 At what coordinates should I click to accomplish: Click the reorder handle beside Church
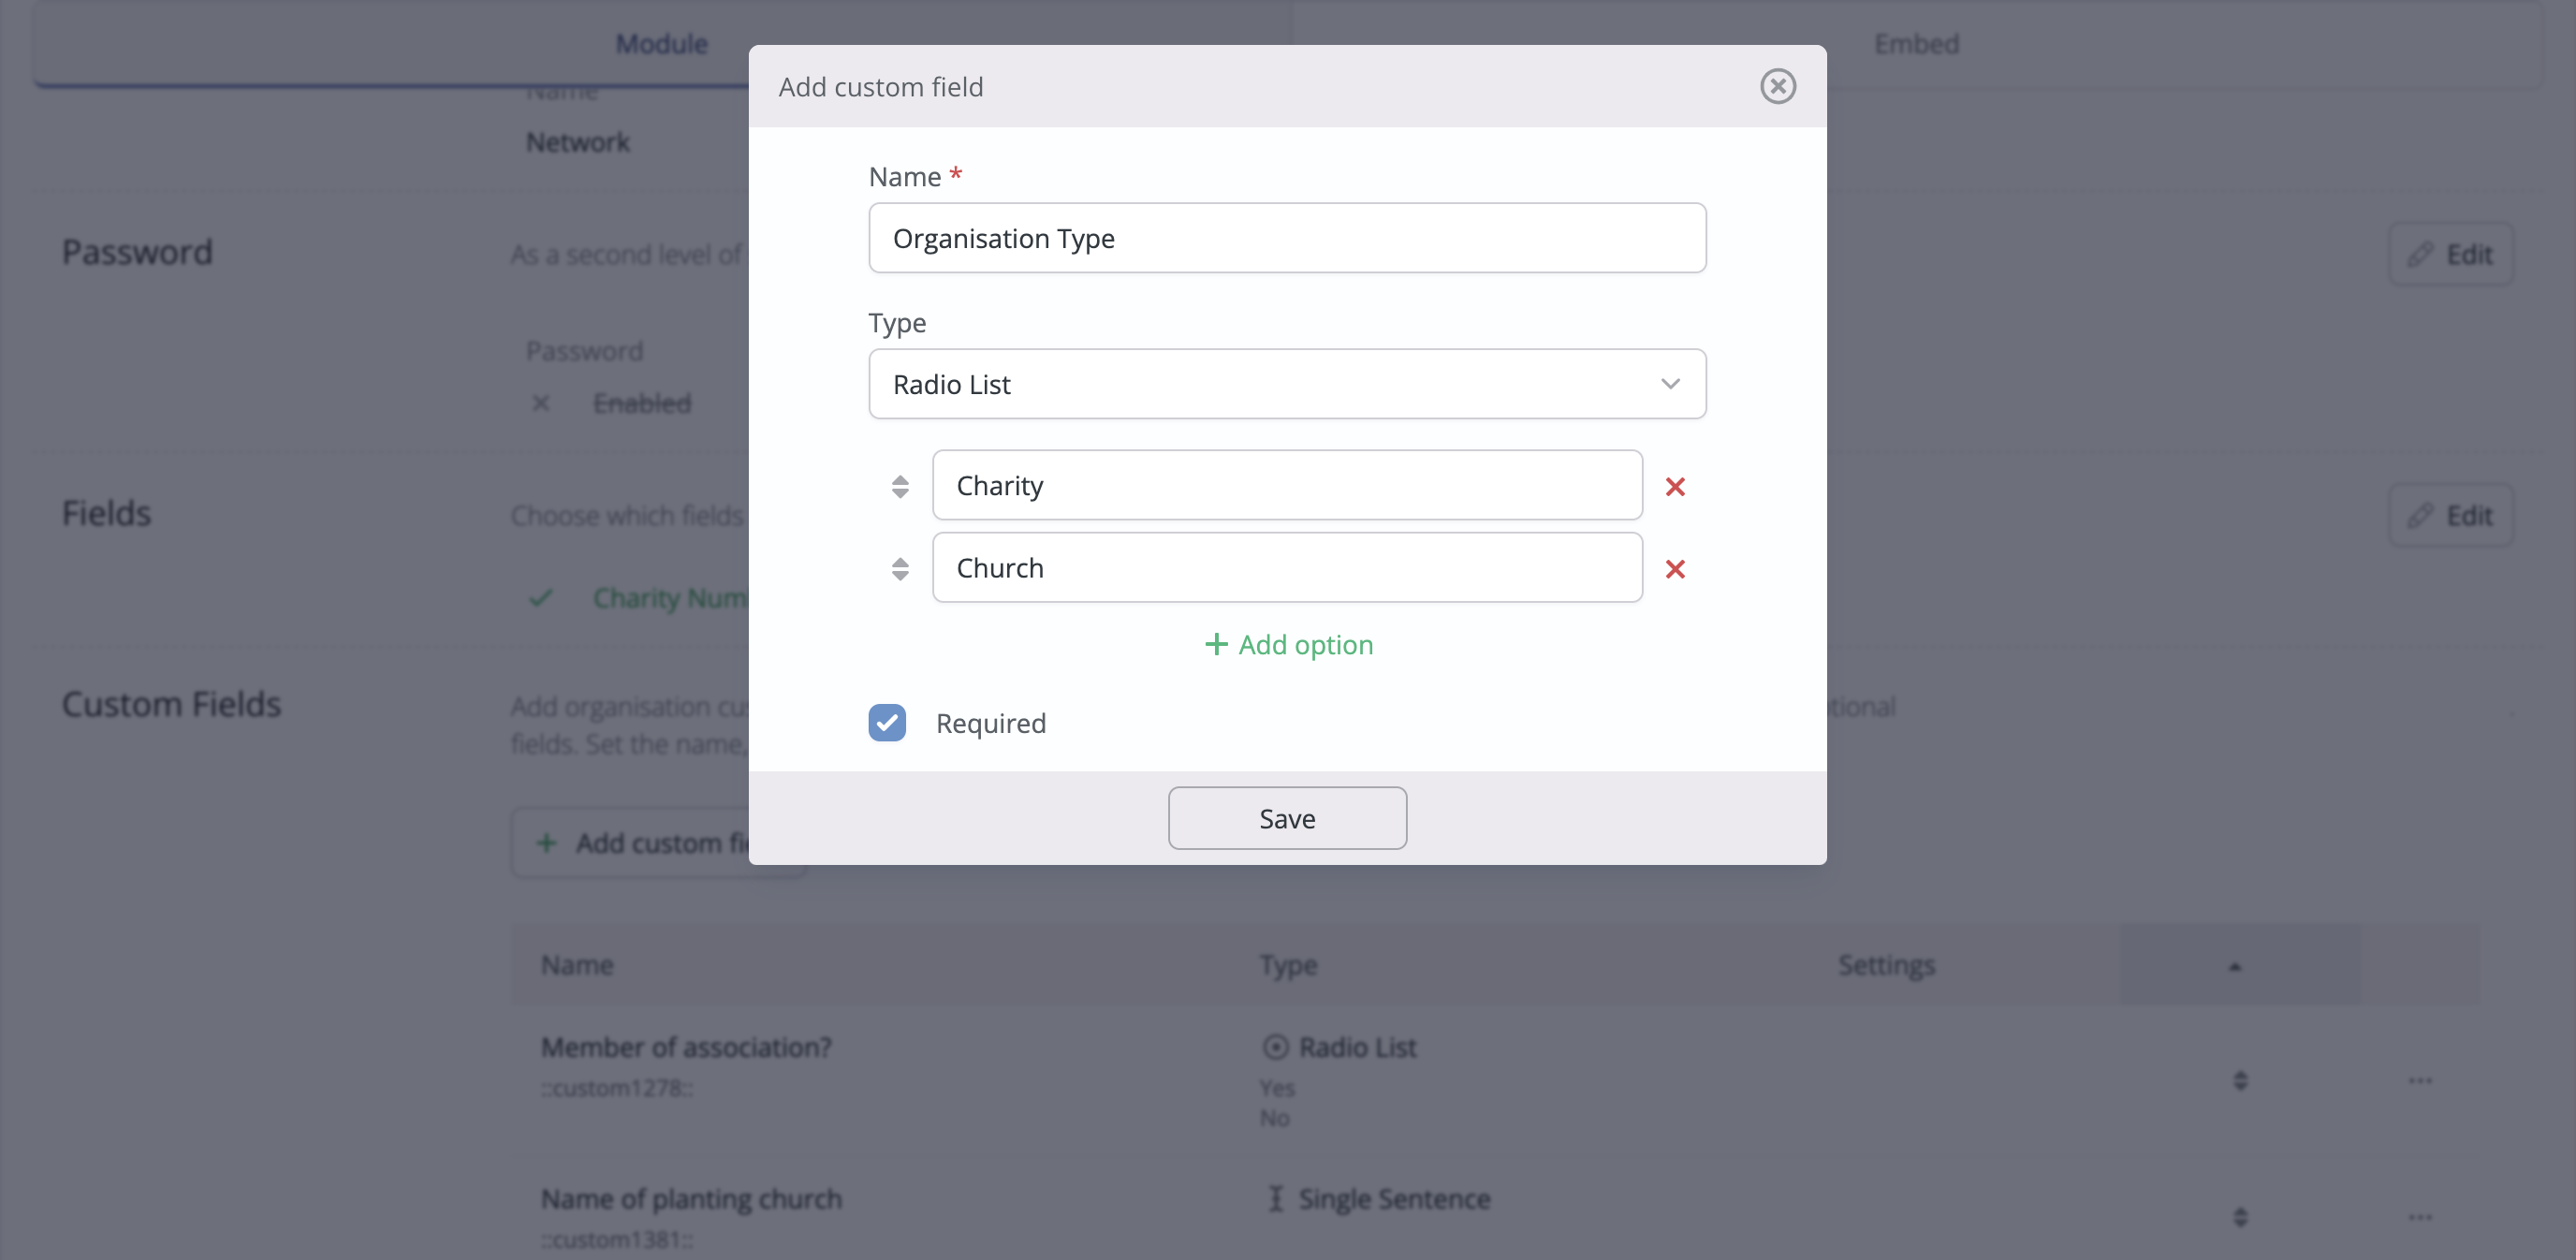point(900,569)
